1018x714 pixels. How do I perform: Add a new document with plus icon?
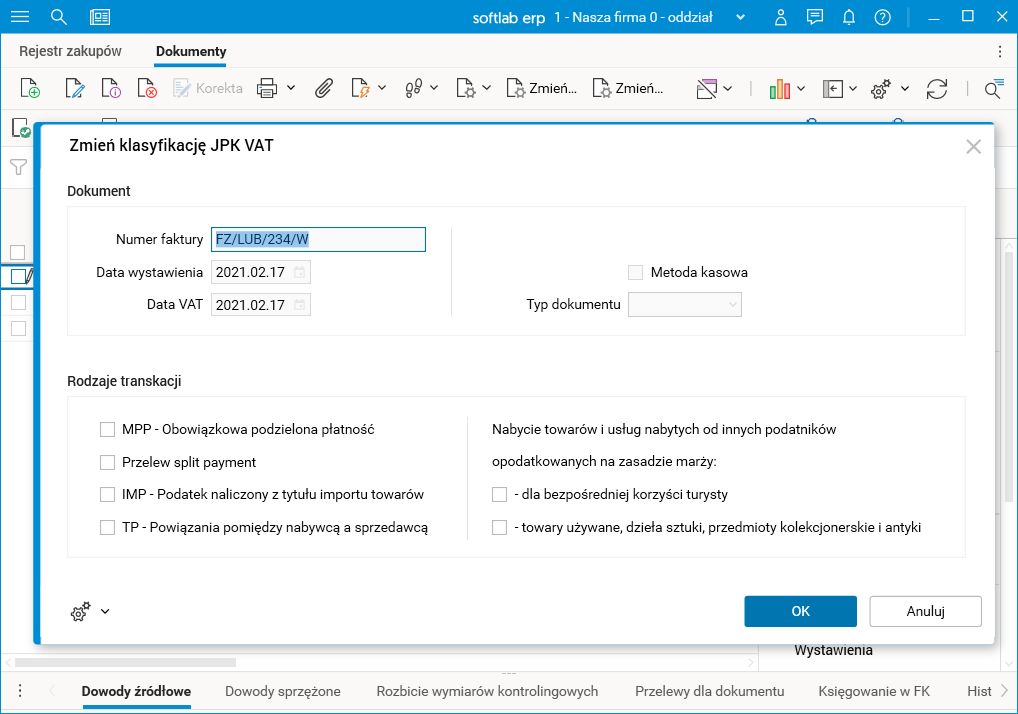[x=30, y=88]
